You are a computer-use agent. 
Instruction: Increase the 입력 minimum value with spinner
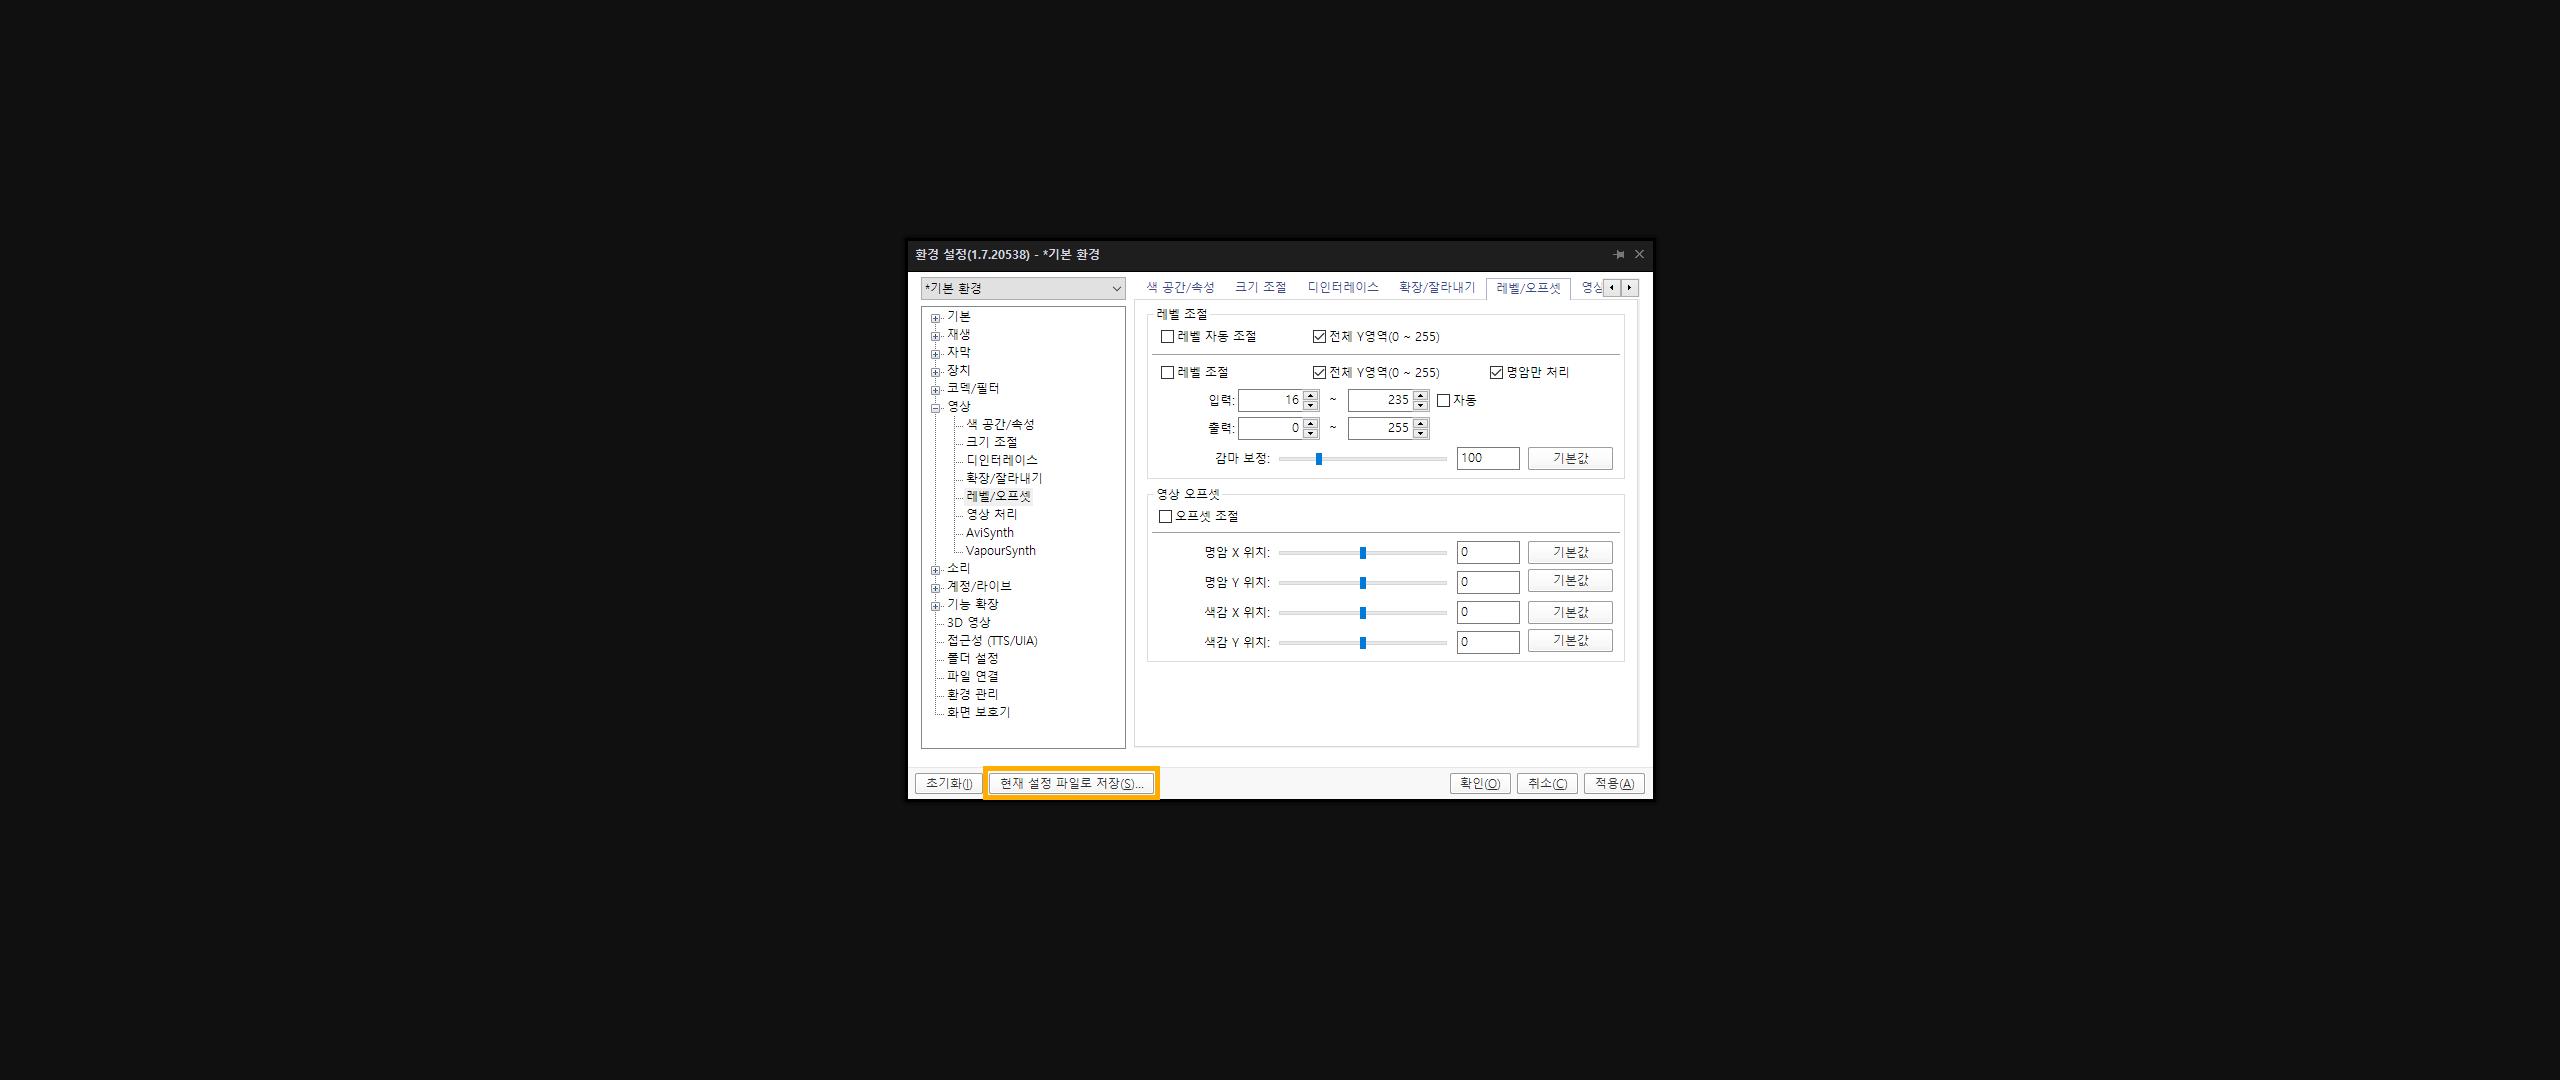pyautogui.click(x=1310, y=396)
